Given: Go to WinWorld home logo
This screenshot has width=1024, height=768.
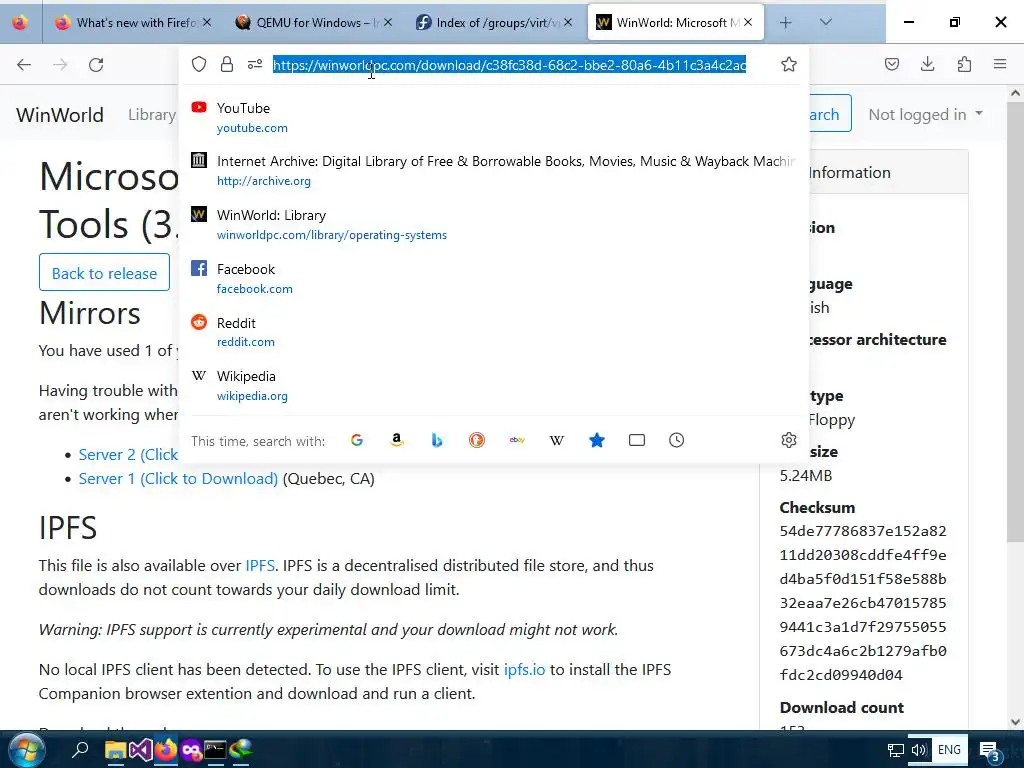Looking at the screenshot, I should coord(60,114).
